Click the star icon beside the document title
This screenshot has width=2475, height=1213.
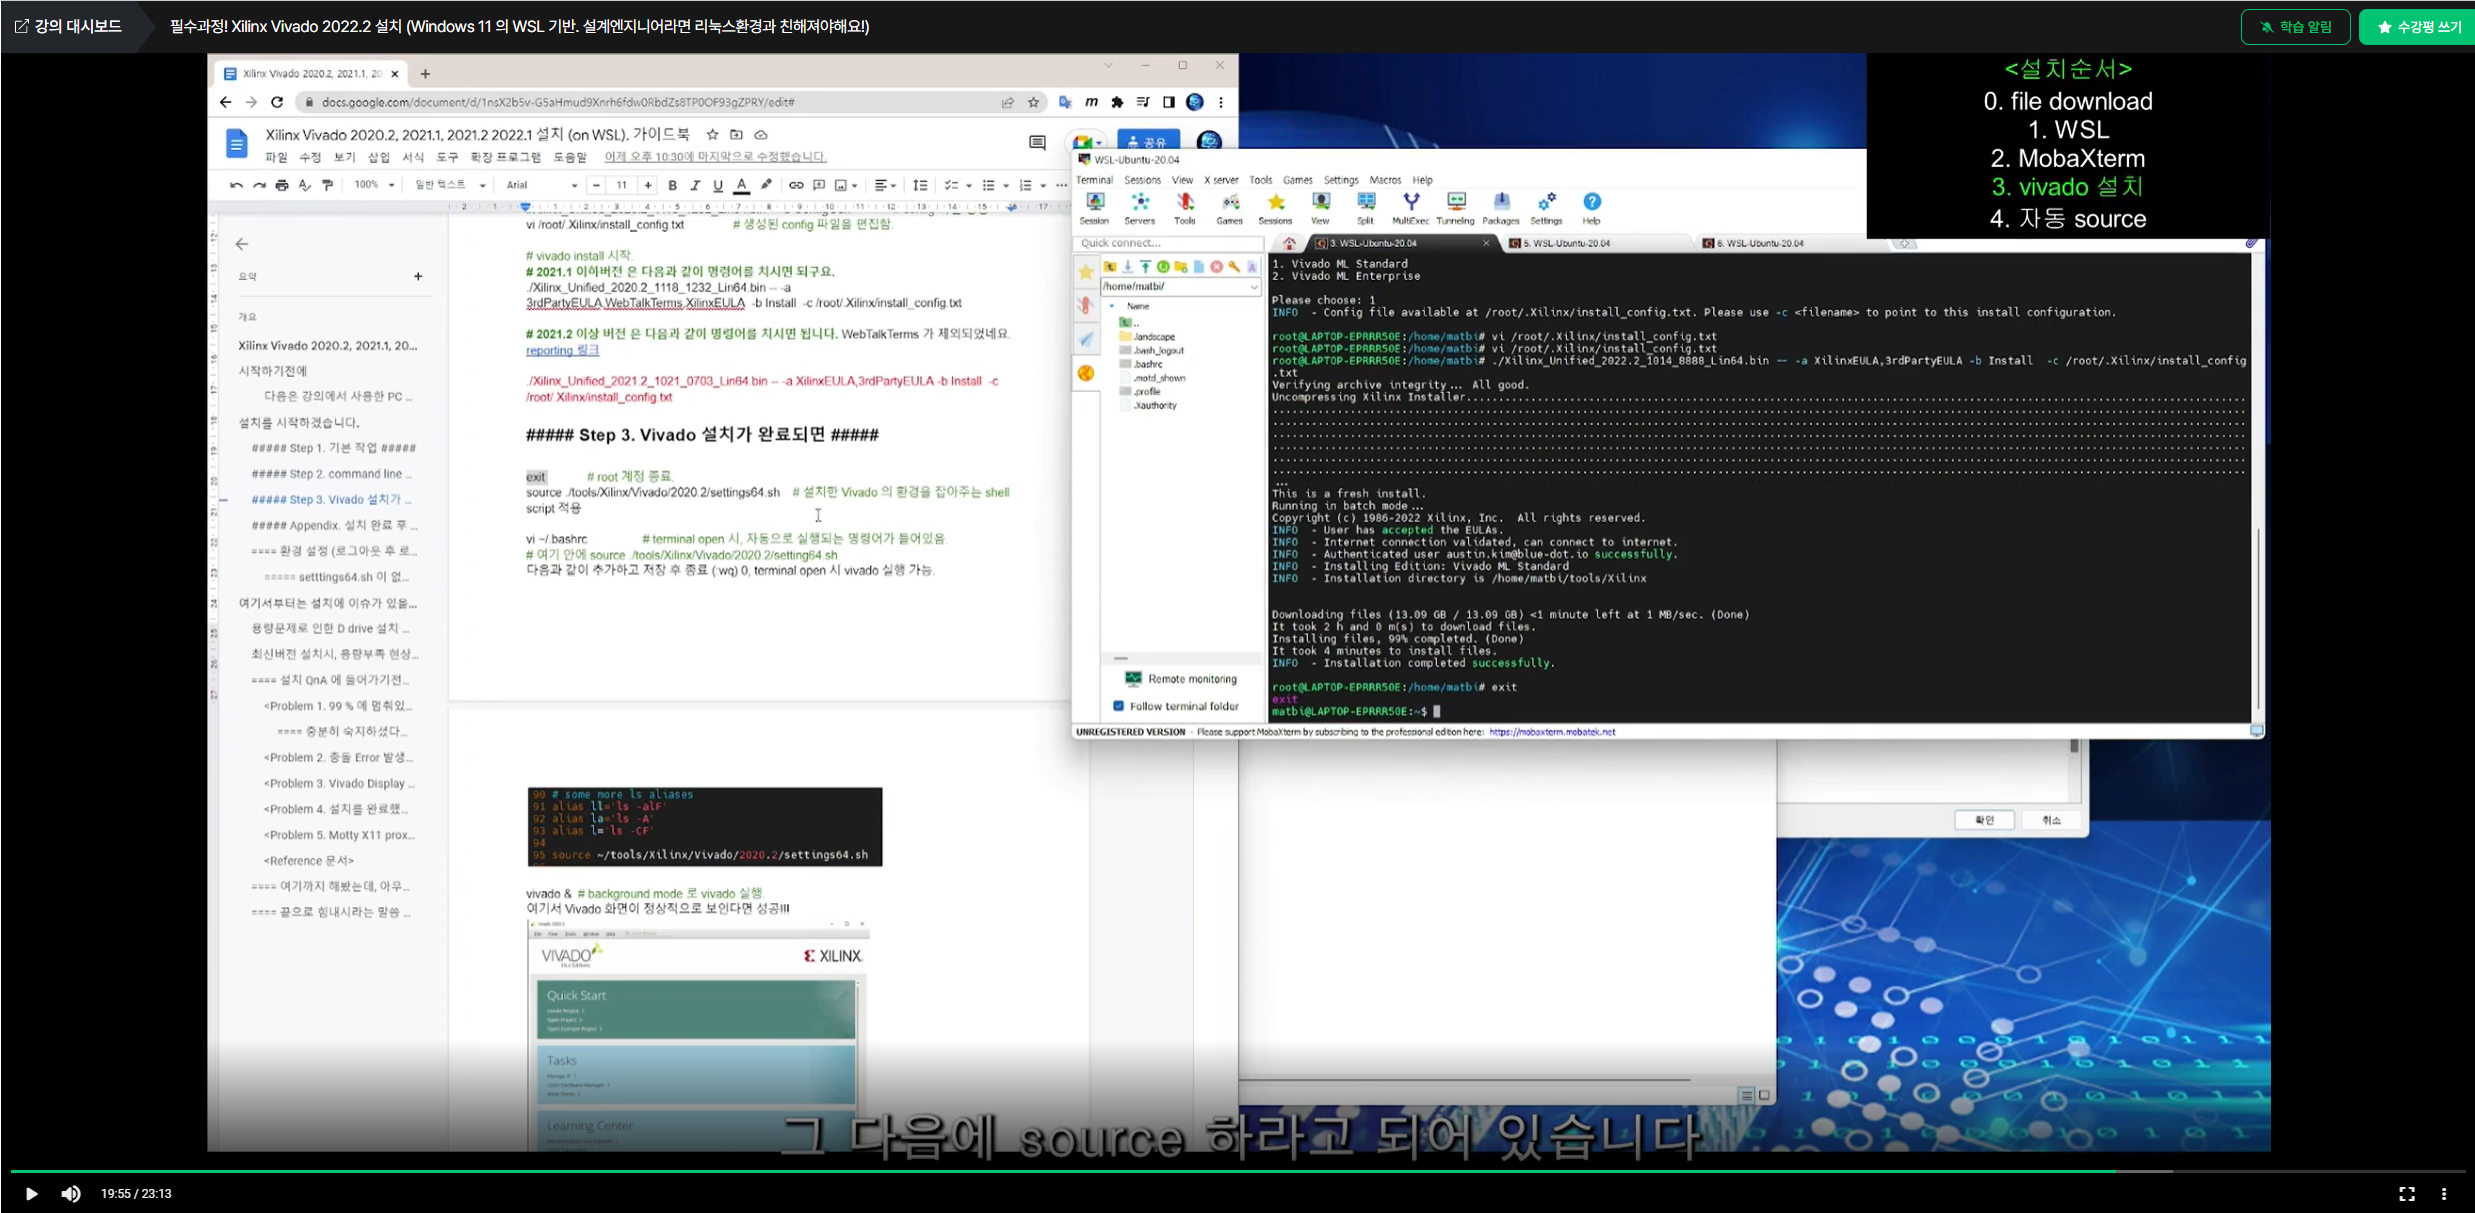coord(712,134)
